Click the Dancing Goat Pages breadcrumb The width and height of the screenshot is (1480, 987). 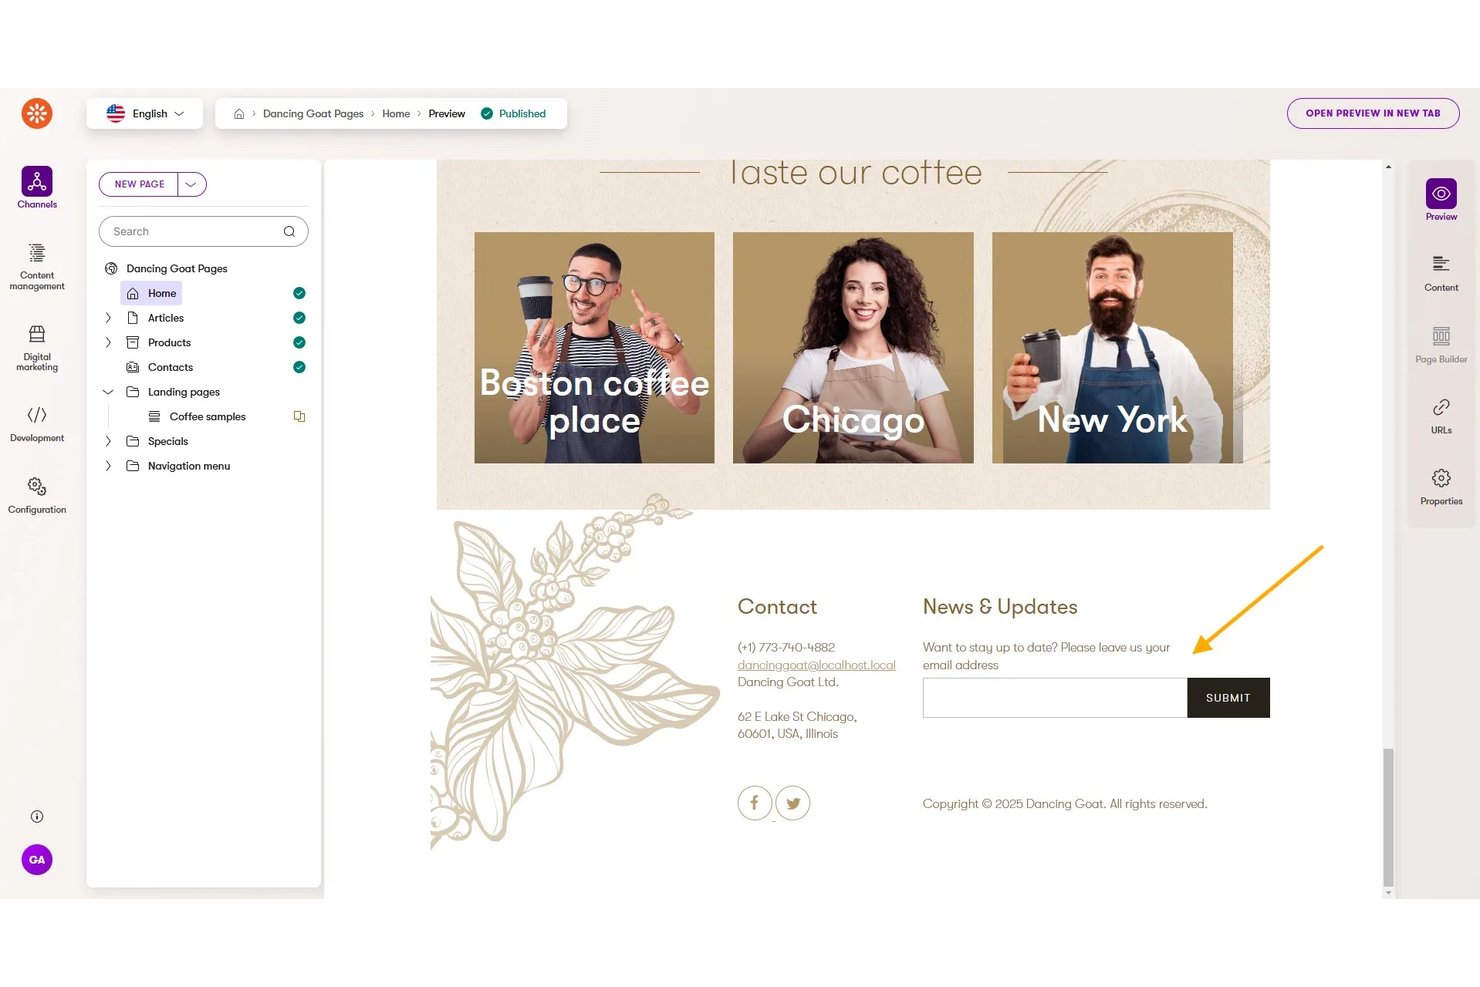(313, 114)
